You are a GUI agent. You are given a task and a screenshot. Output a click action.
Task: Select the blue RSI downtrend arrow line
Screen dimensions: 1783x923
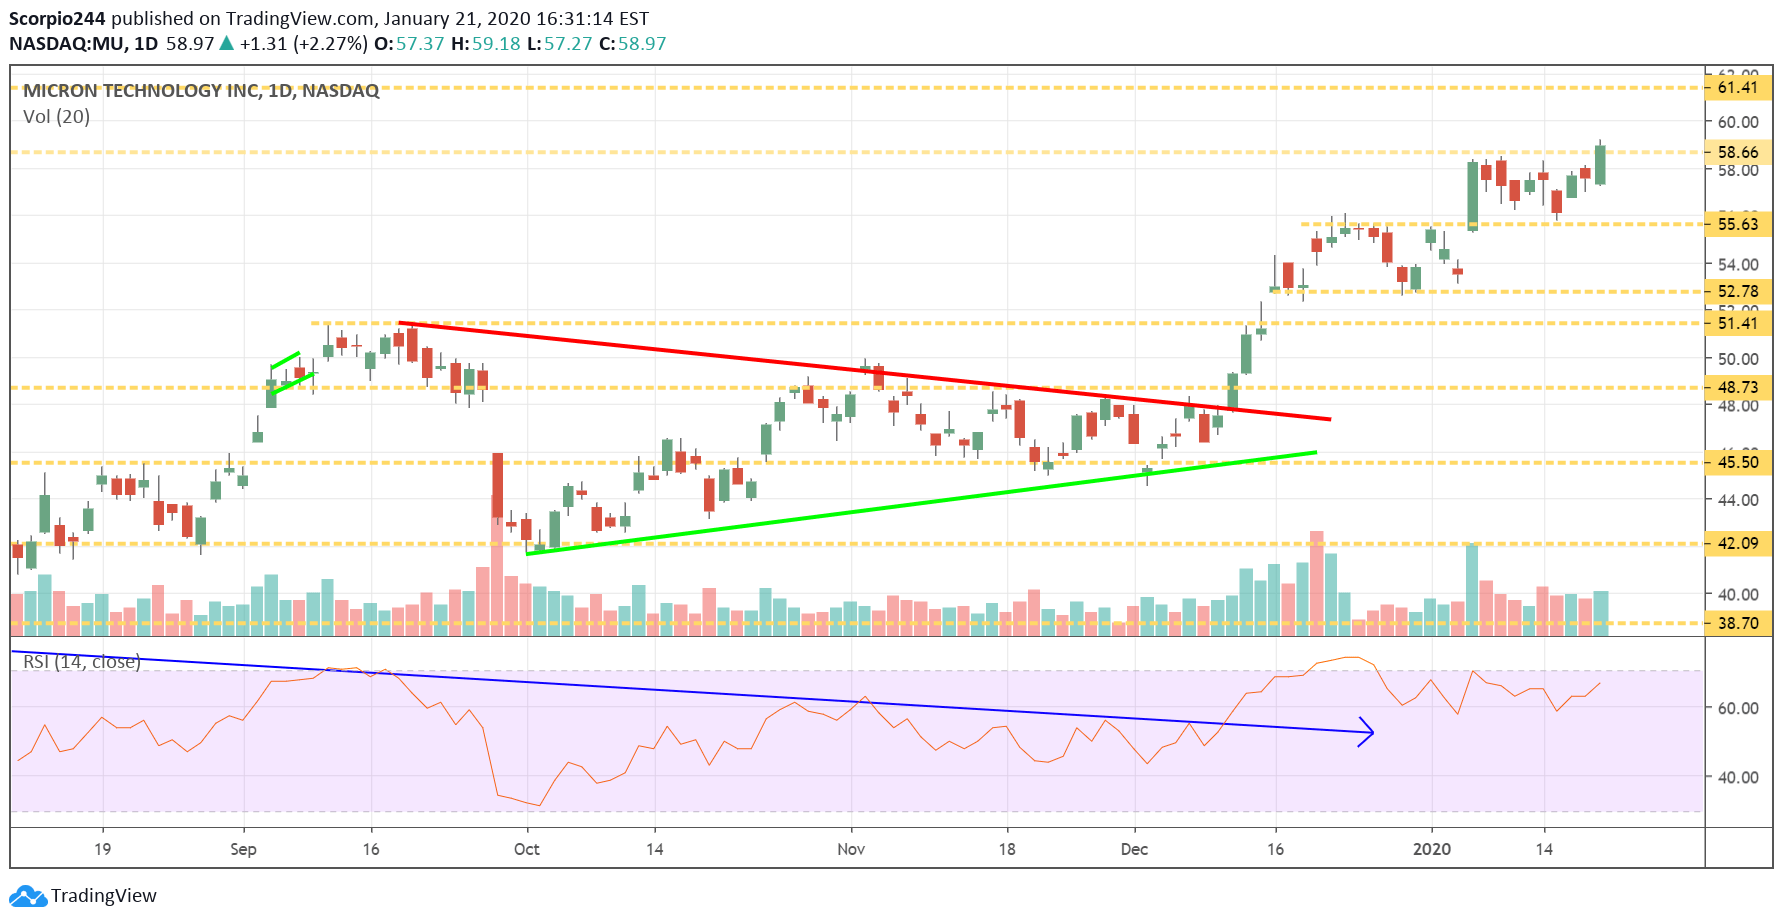click(x=690, y=692)
